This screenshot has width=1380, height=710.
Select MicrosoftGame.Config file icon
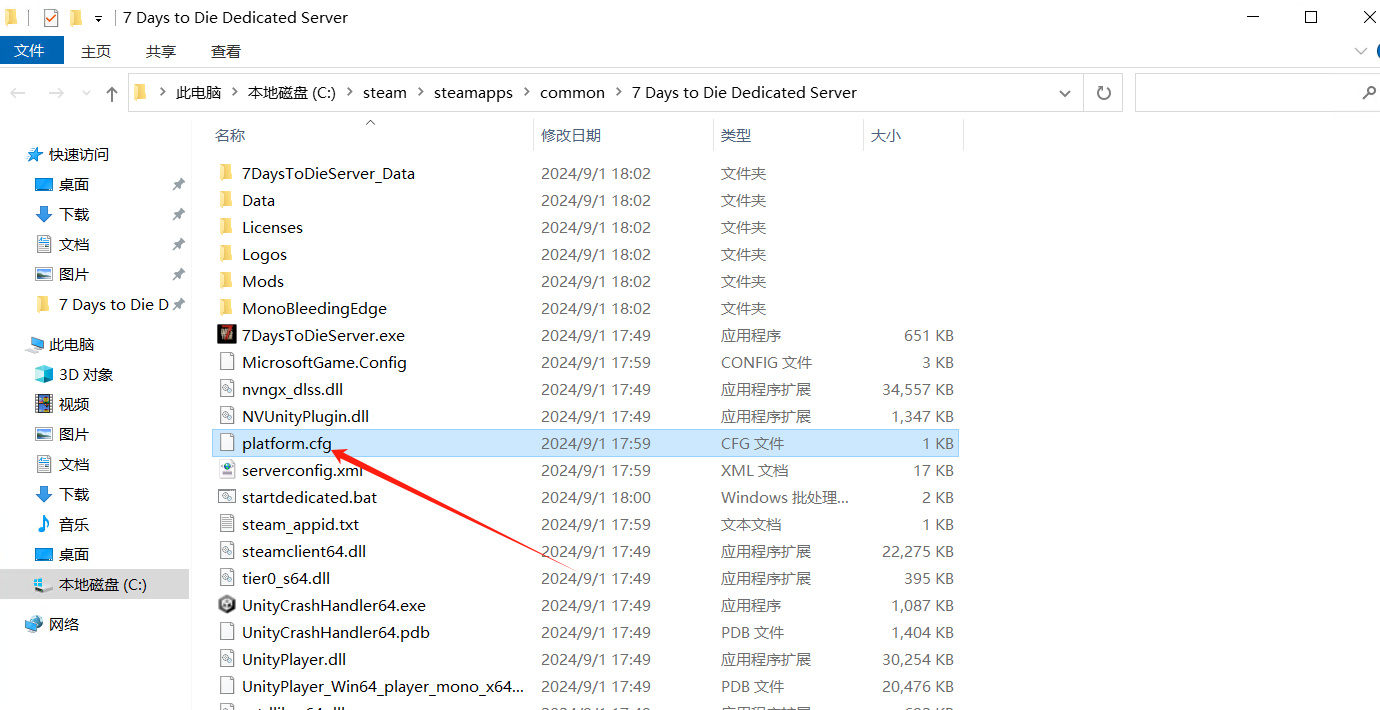point(226,362)
